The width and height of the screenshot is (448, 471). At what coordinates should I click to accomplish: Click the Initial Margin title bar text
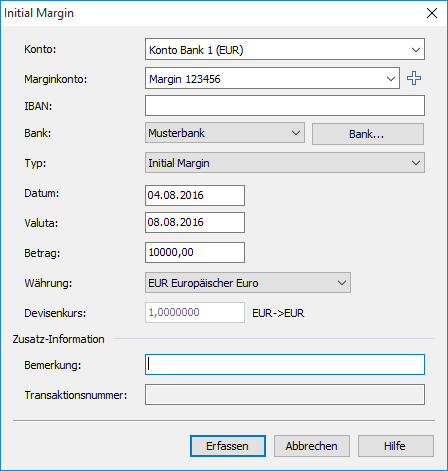click(x=39, y=13)
